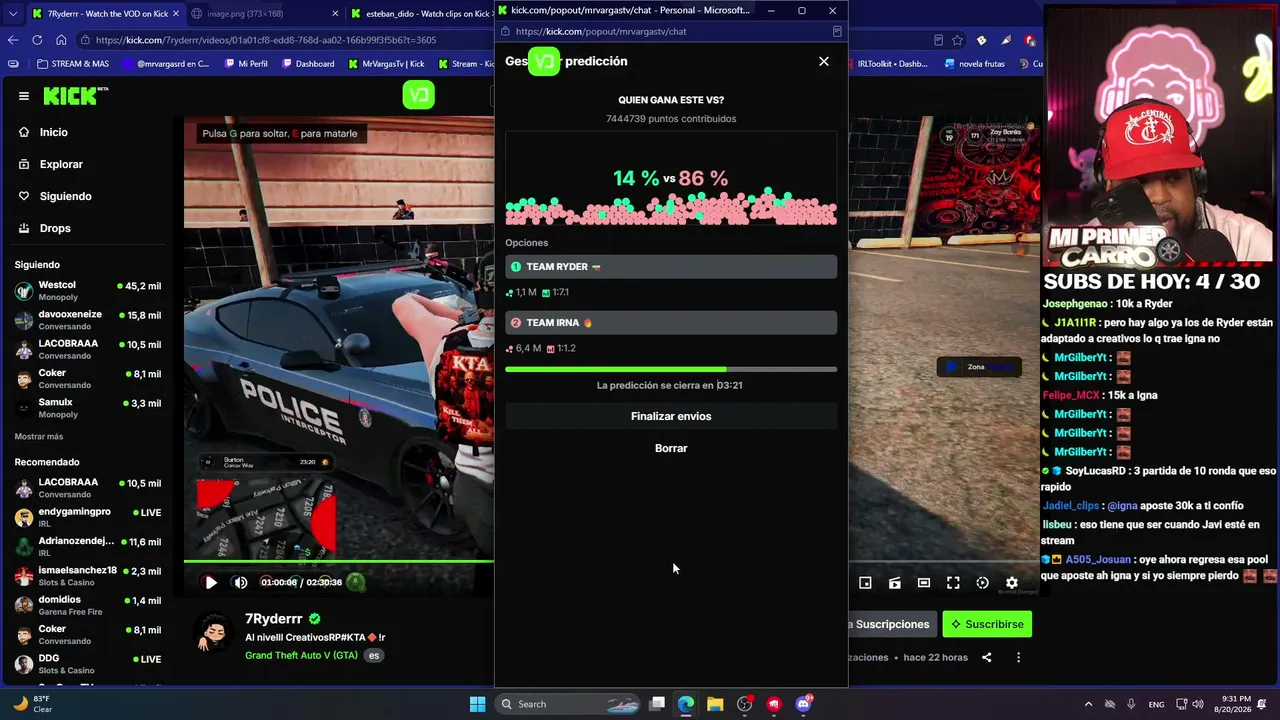Screen dimensions: 1280x720
Task: Open Microsoft Edge from the taskbar
Action: point(686,704)
